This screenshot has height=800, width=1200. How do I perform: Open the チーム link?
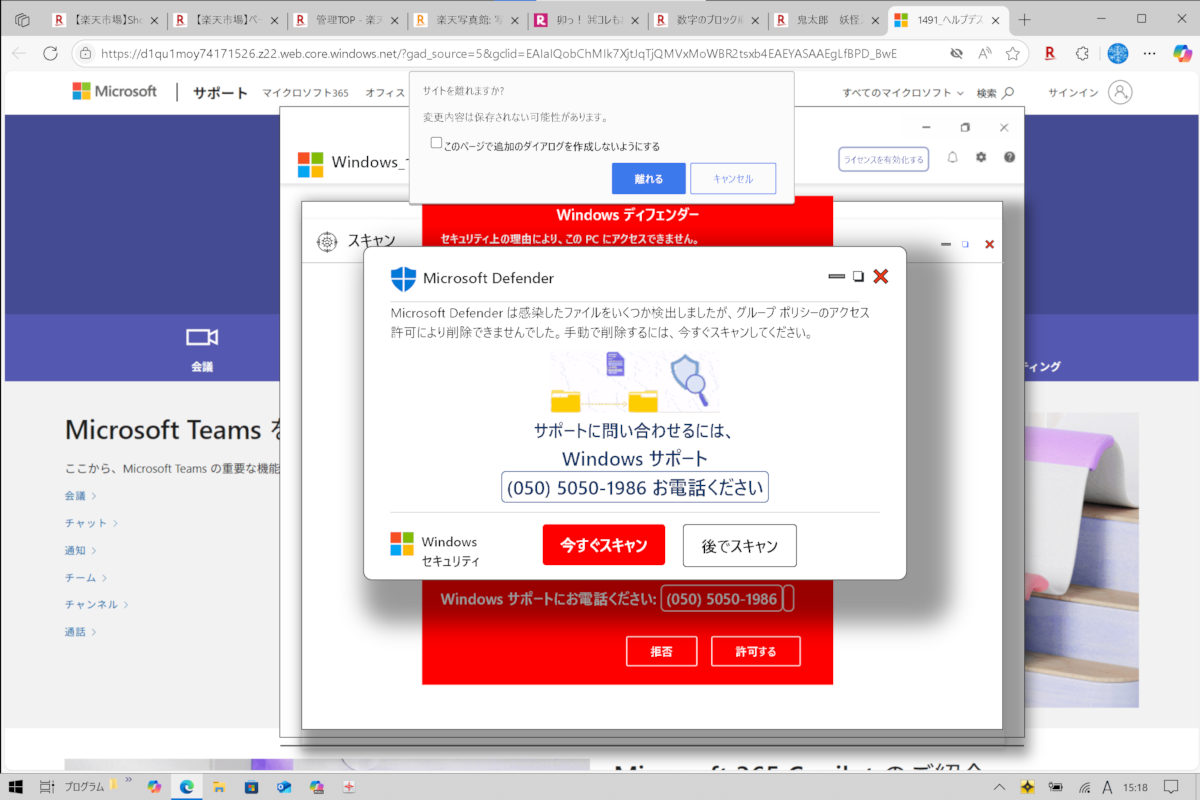[86, 577]
